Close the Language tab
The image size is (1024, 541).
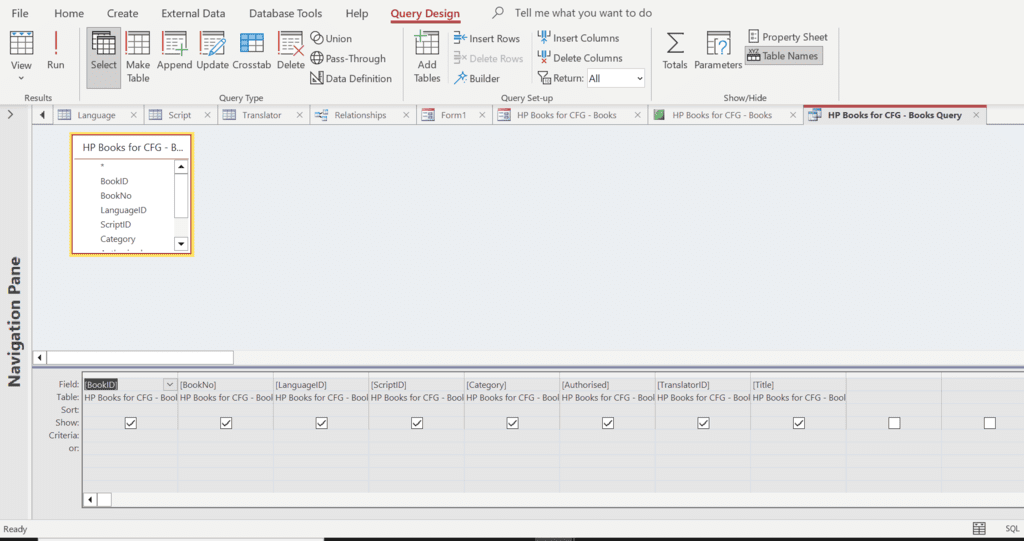(x=133, y=115)
